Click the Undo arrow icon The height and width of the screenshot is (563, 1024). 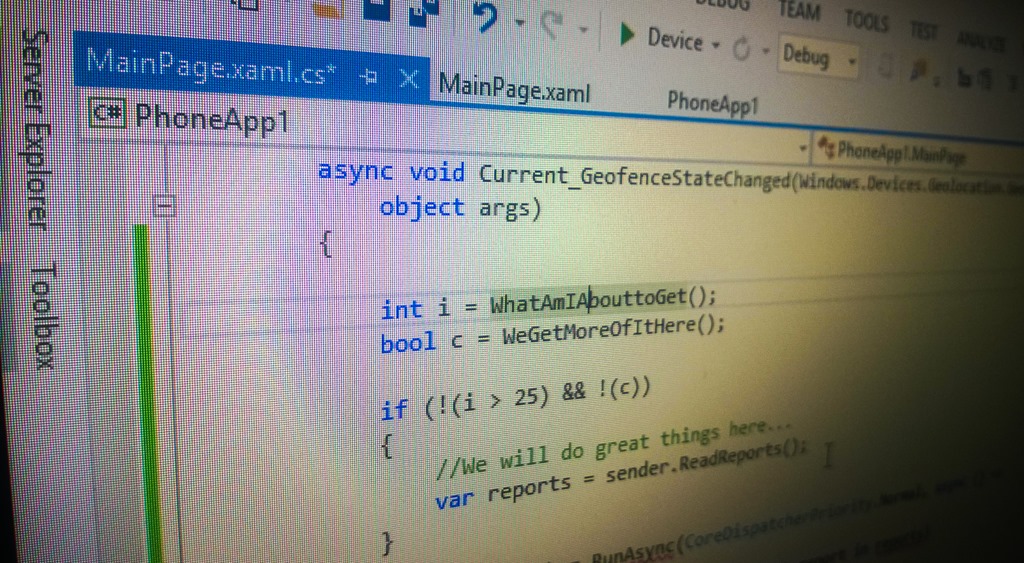click(x=485, y=18)
